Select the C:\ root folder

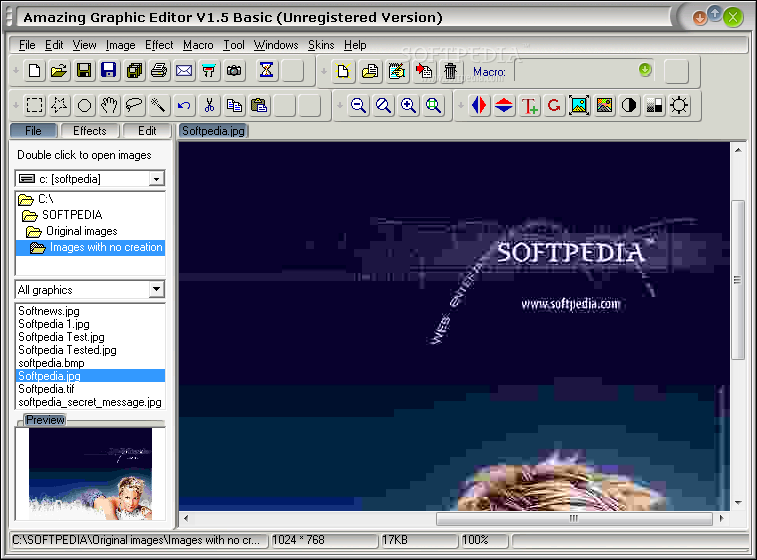point(46,199)
